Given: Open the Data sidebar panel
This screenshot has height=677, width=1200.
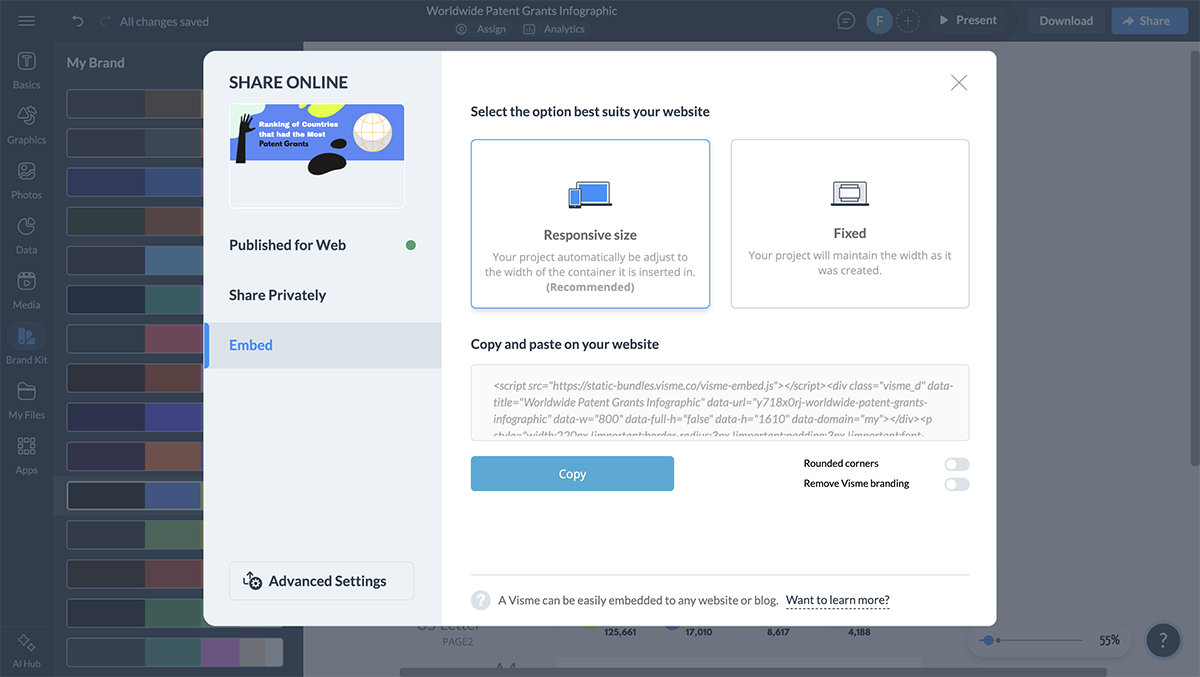Looking at the screenshot, I should coord(27,234).
